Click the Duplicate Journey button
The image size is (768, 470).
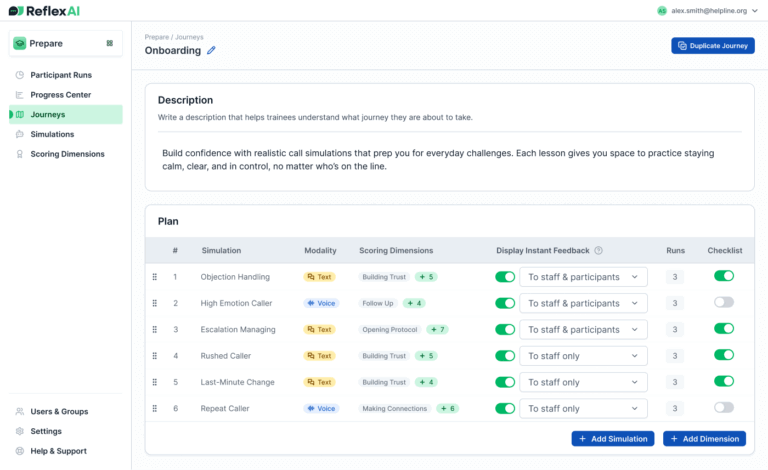(x=713, y=46)
